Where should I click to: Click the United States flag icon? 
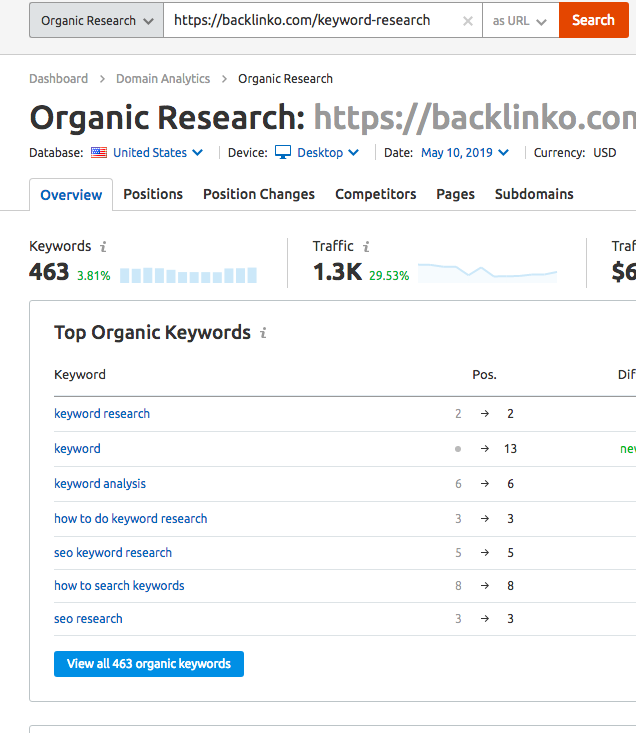coord(99,153)
